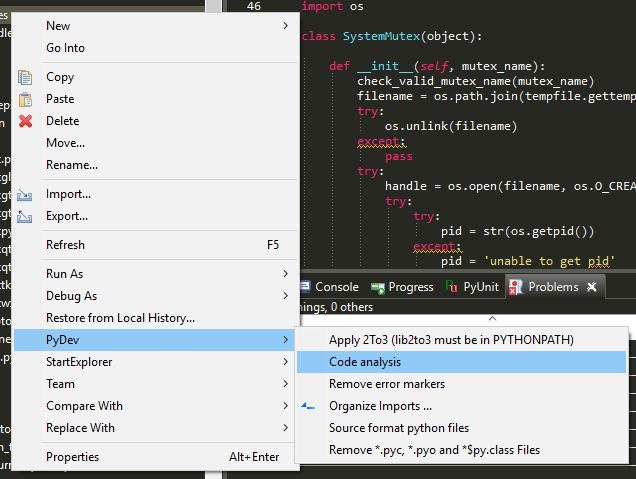Click the pid = str(os.getpid()) line
This screenshot has width=636, height=479.
[x=517, y=231]
